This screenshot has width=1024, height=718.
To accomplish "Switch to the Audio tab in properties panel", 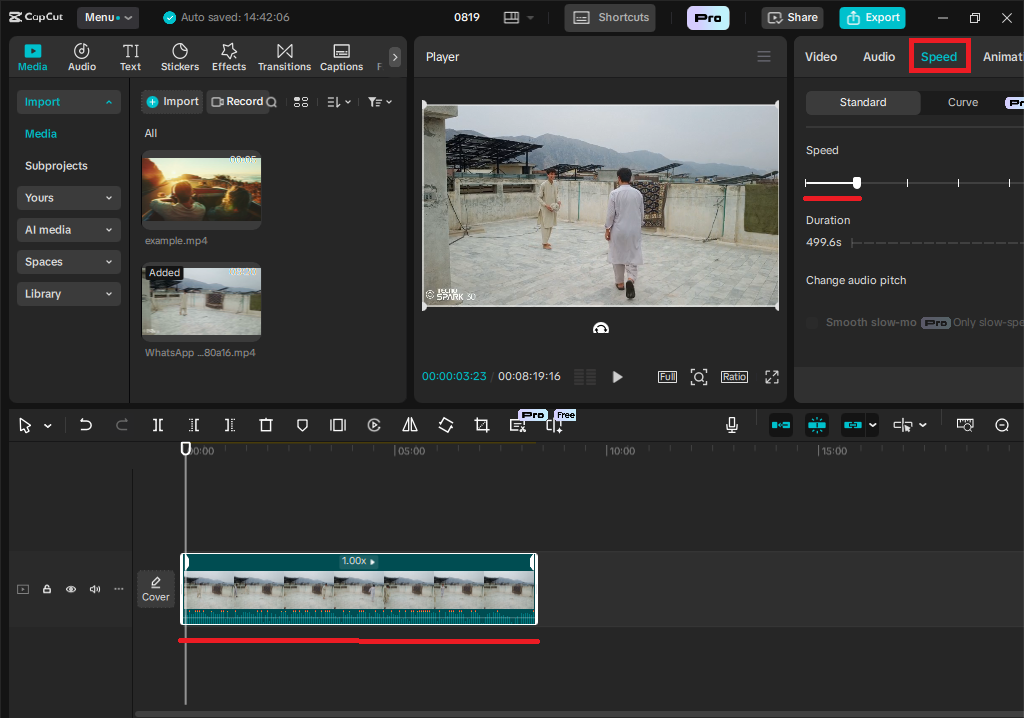I will pos(879,57).
